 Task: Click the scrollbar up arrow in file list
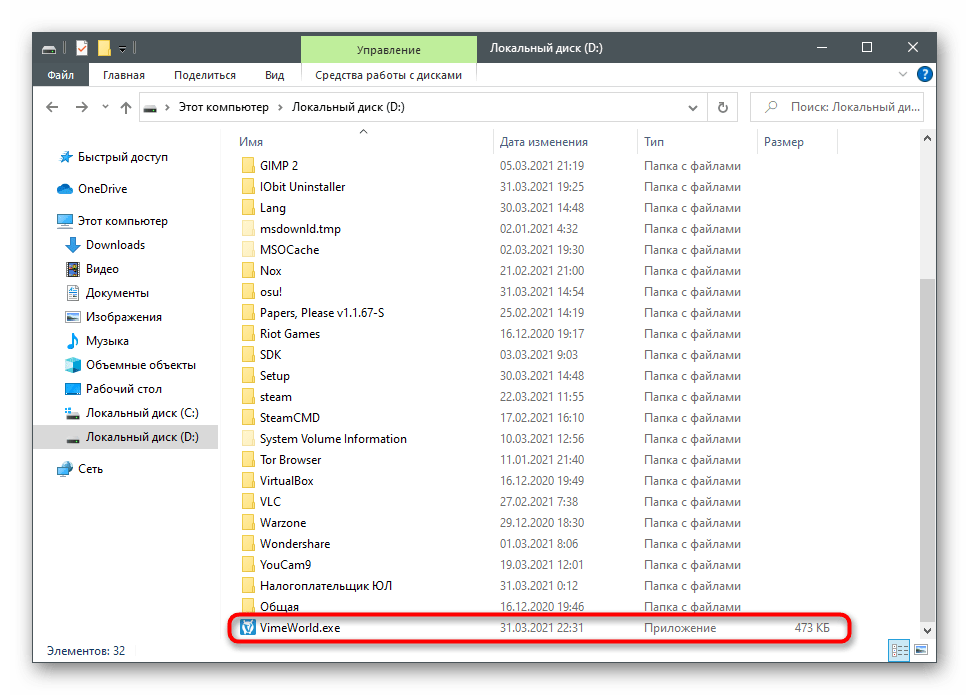927,139
